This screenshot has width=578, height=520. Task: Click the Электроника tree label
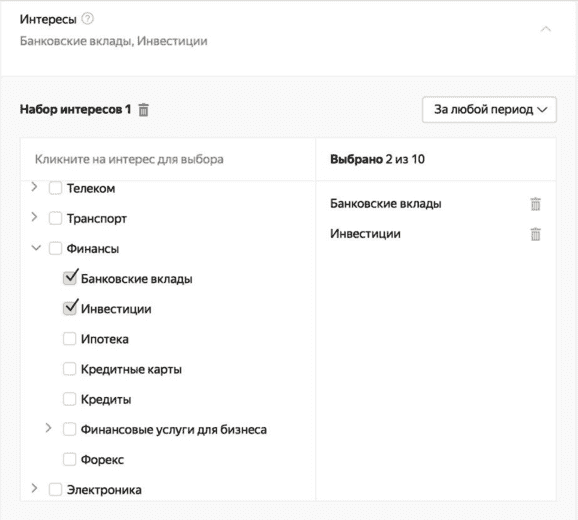[104, 490]
